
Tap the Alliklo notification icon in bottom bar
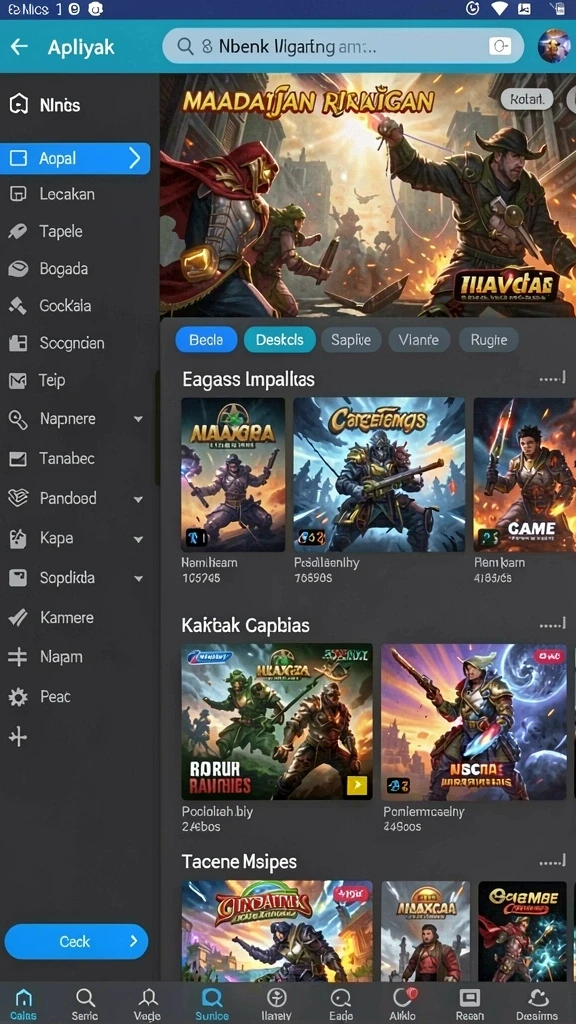pyautogui.click(x=404, y=997)
